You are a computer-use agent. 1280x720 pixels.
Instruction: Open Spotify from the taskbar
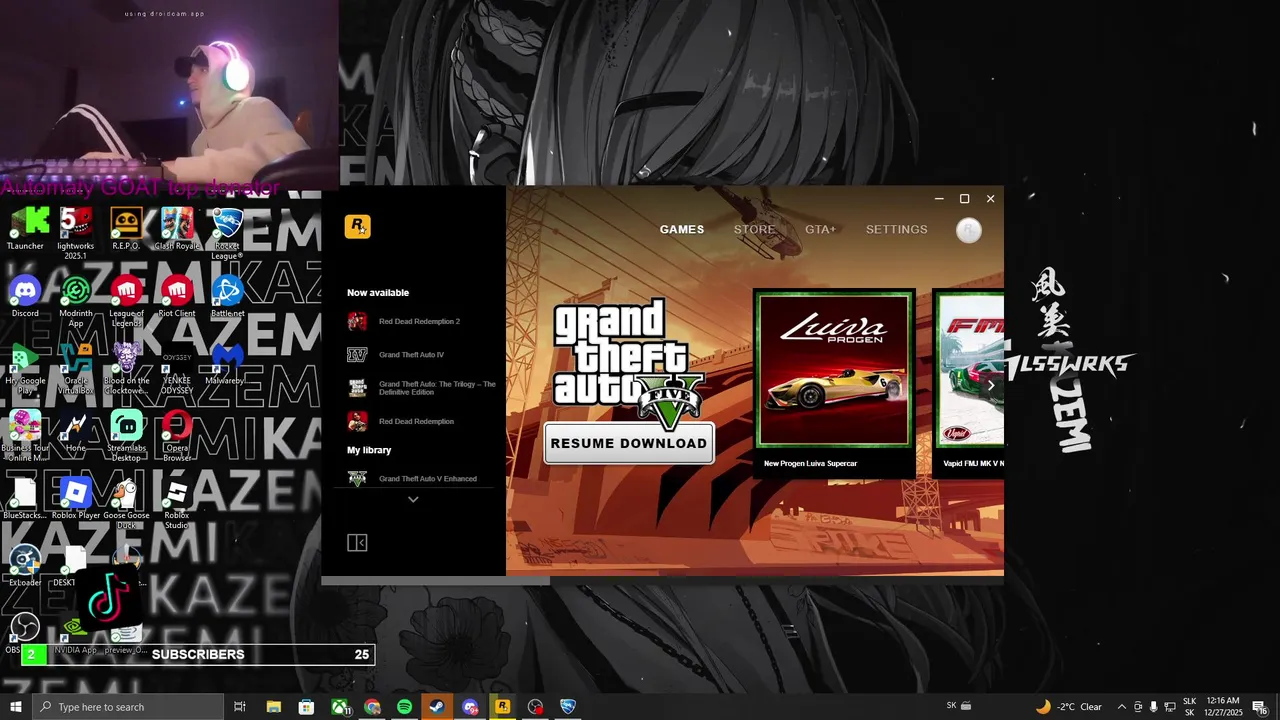click(404, 707)
